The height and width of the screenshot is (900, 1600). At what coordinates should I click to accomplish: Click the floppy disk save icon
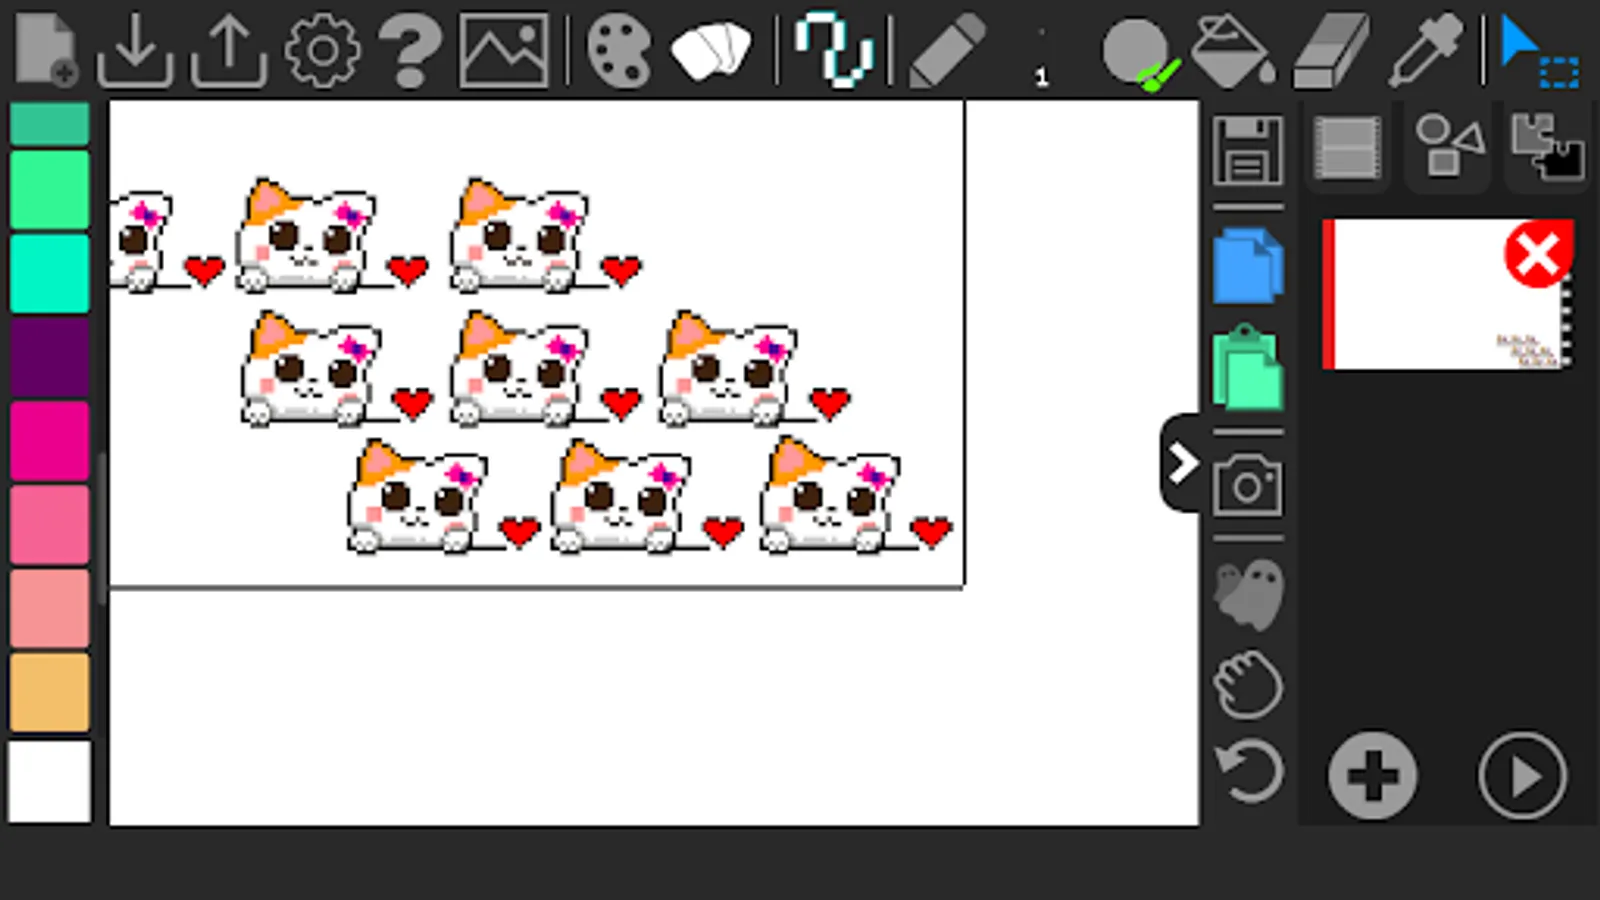[1248, 150]
